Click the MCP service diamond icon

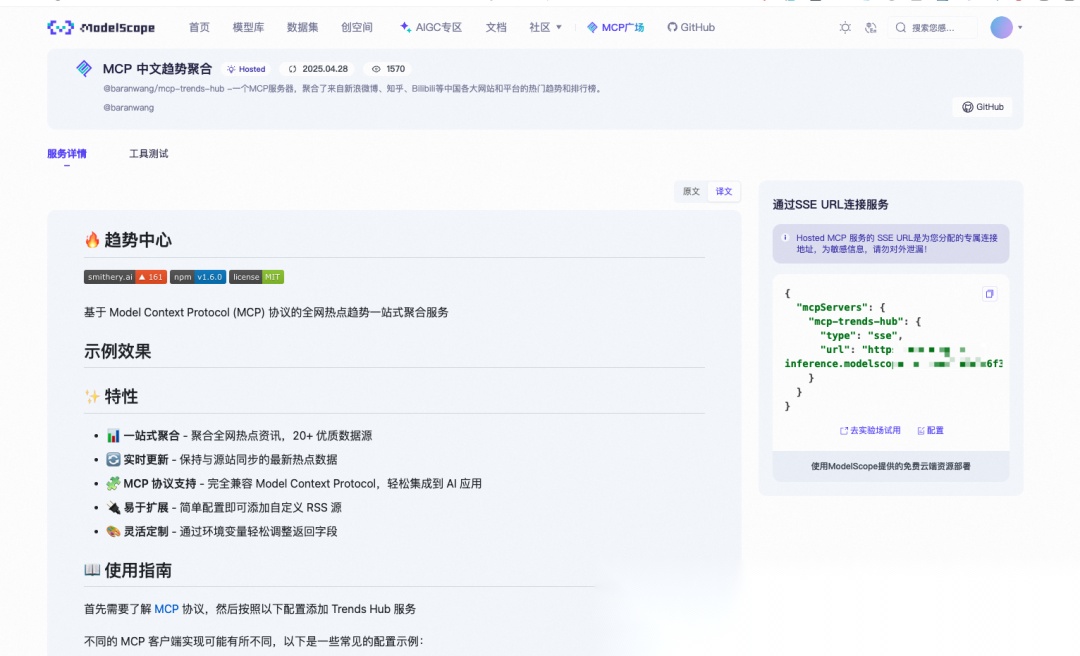[x=84, y=68]
